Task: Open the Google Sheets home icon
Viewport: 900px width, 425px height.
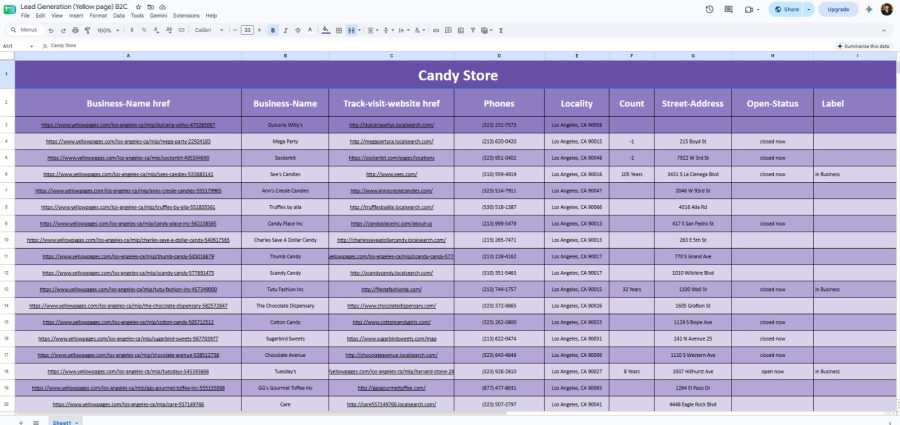Action: tap(10, 10)
